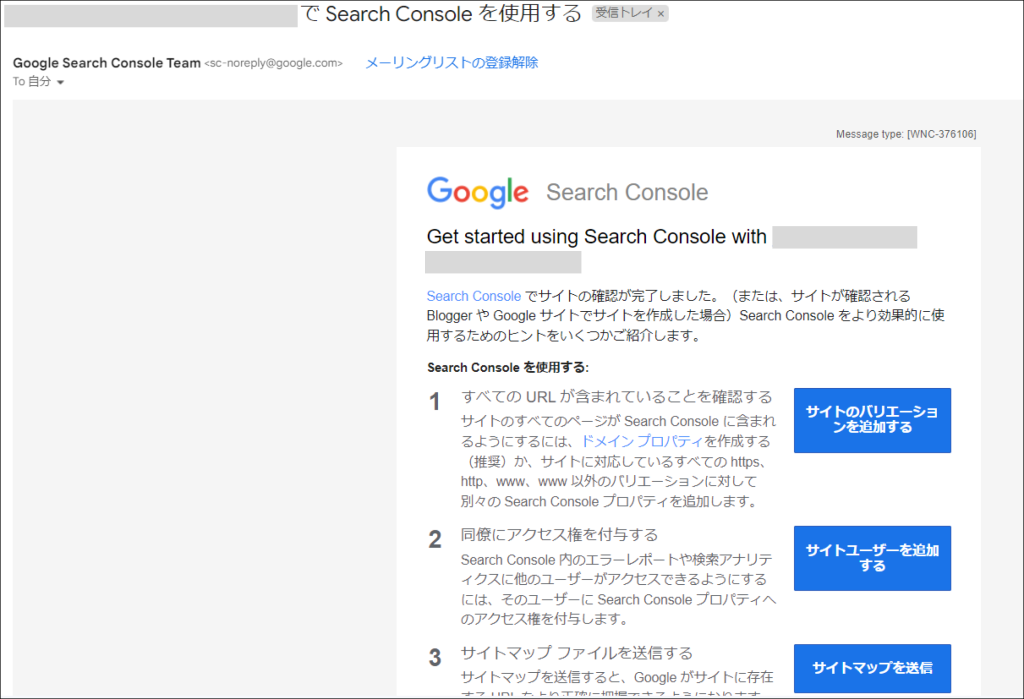Click サイトのバリエーションを追加する button
The width and height of the screenshot is (1024, 699).
(872, 420)
